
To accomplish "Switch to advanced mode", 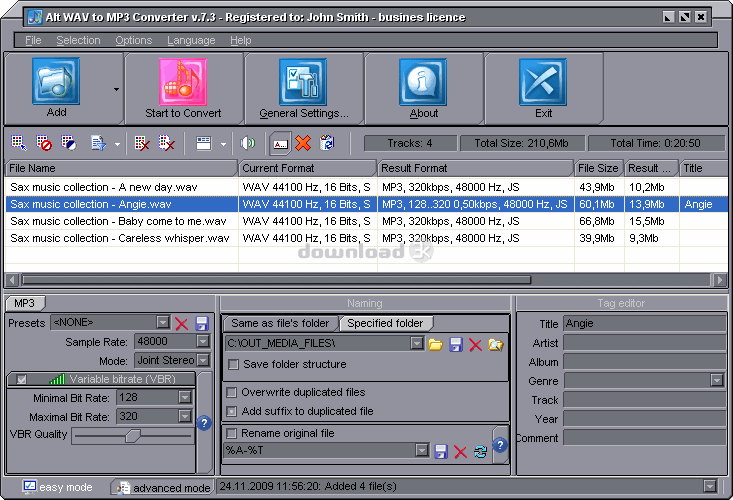I will 163,487.
